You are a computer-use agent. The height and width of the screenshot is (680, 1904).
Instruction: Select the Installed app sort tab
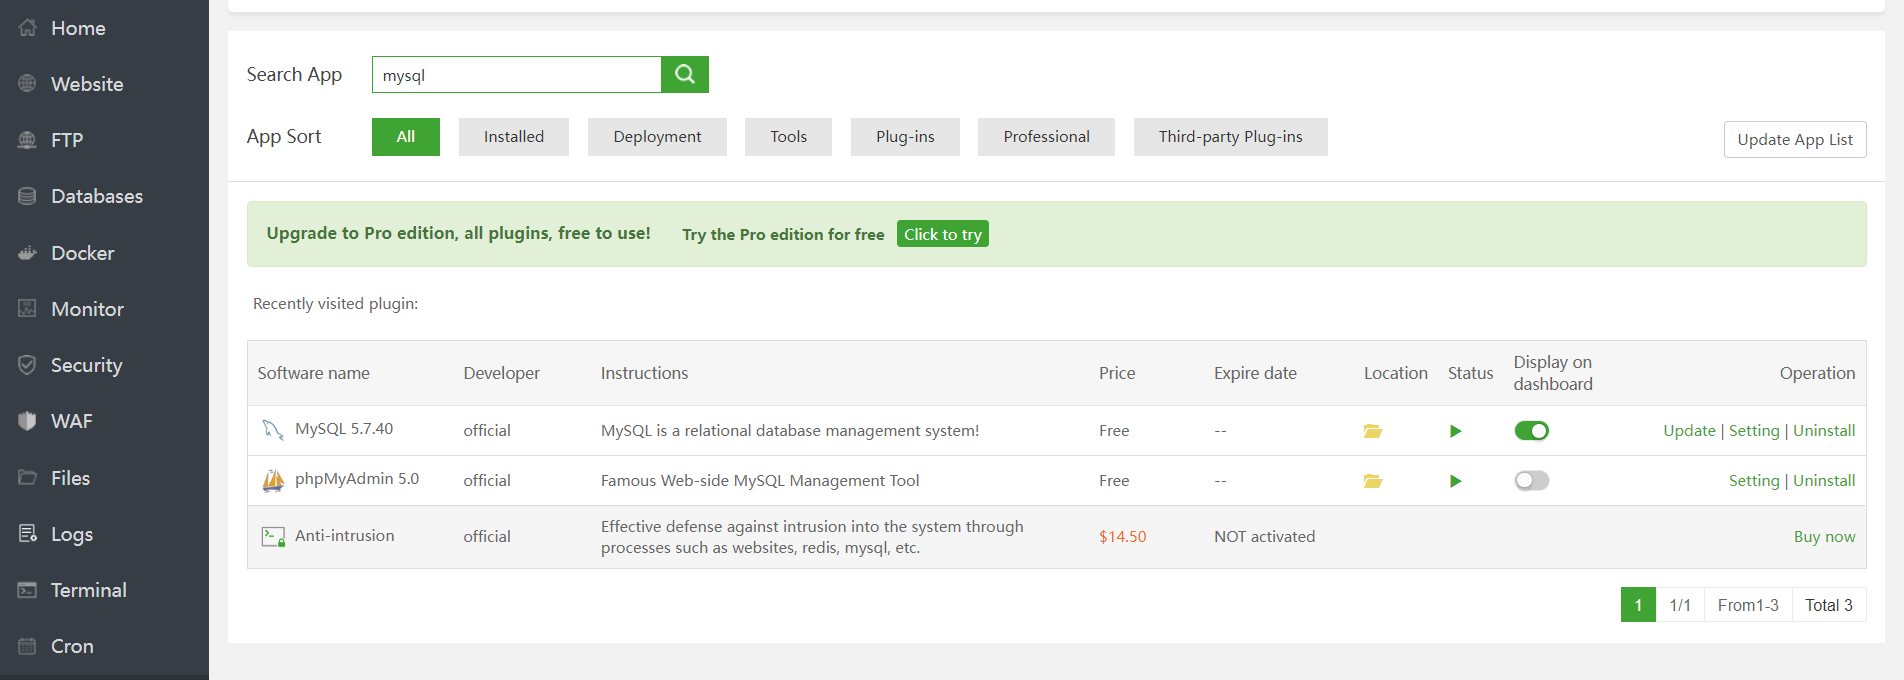click(x=514, y=137)
